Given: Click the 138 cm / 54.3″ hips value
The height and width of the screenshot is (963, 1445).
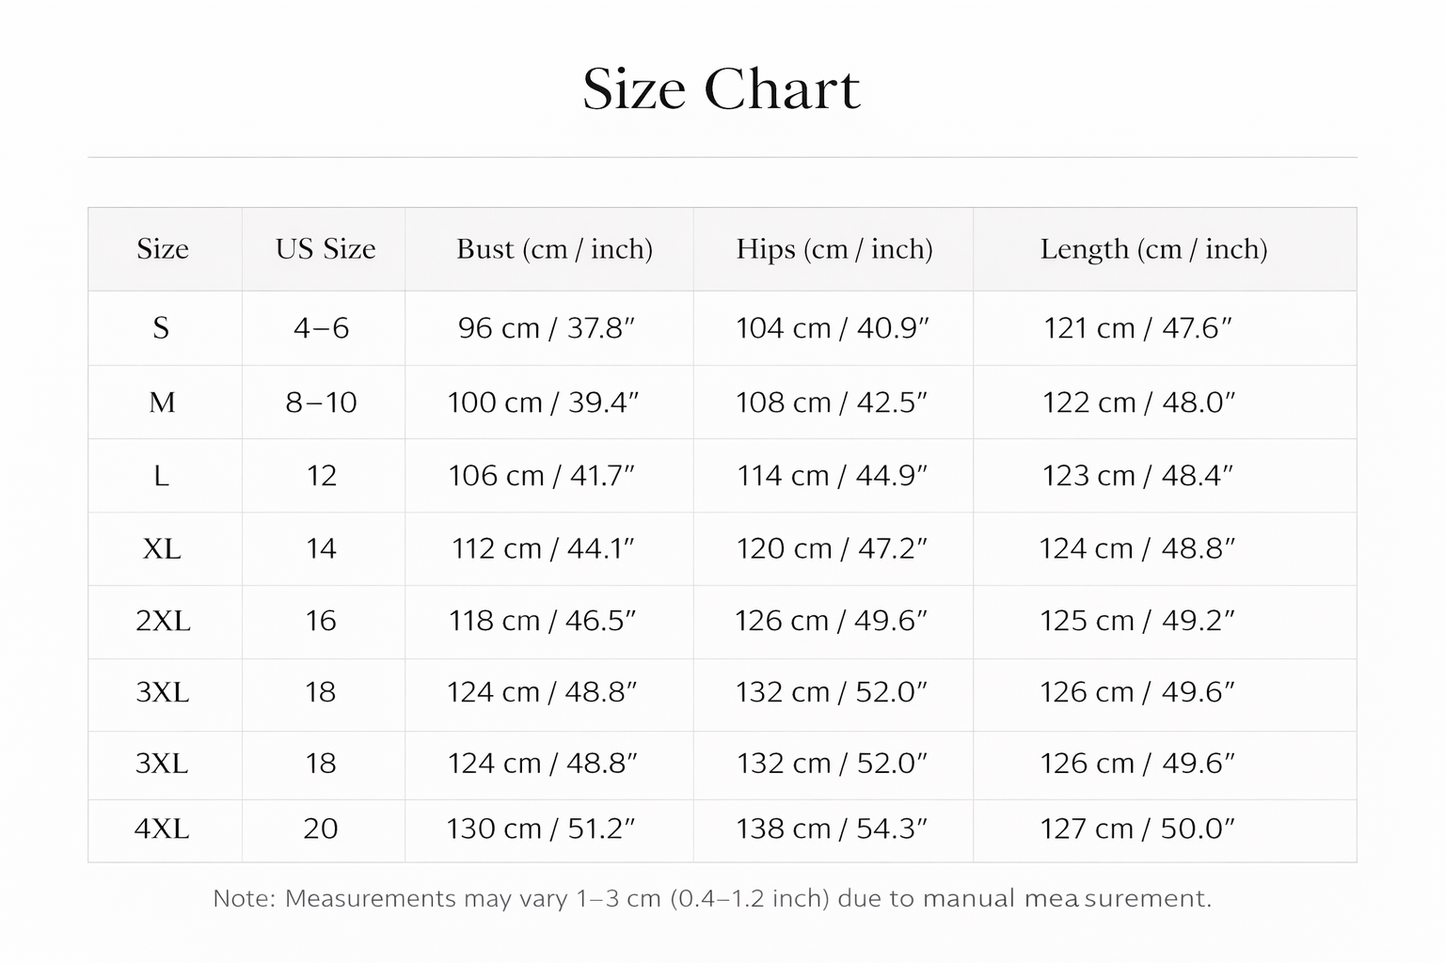Looking at the screenshot, I should (831, 829).
